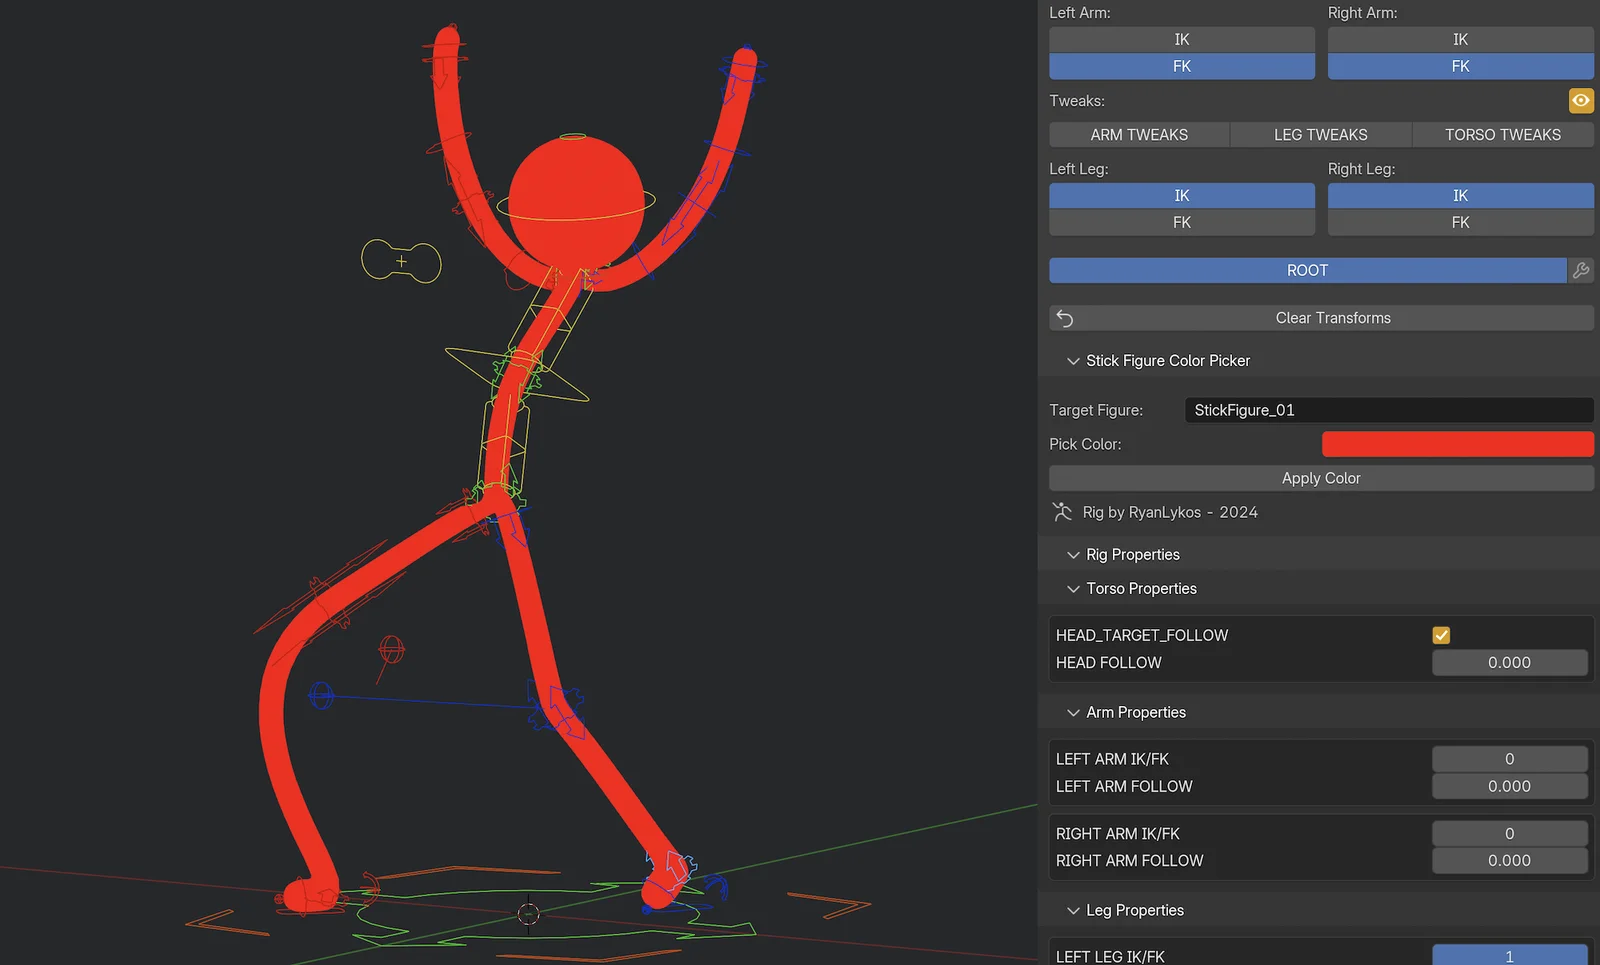Image resolution: width=1600 pixels, height=965 pixels.
Task: Collapse the Torso Properties section
Action: point(1073,589)
